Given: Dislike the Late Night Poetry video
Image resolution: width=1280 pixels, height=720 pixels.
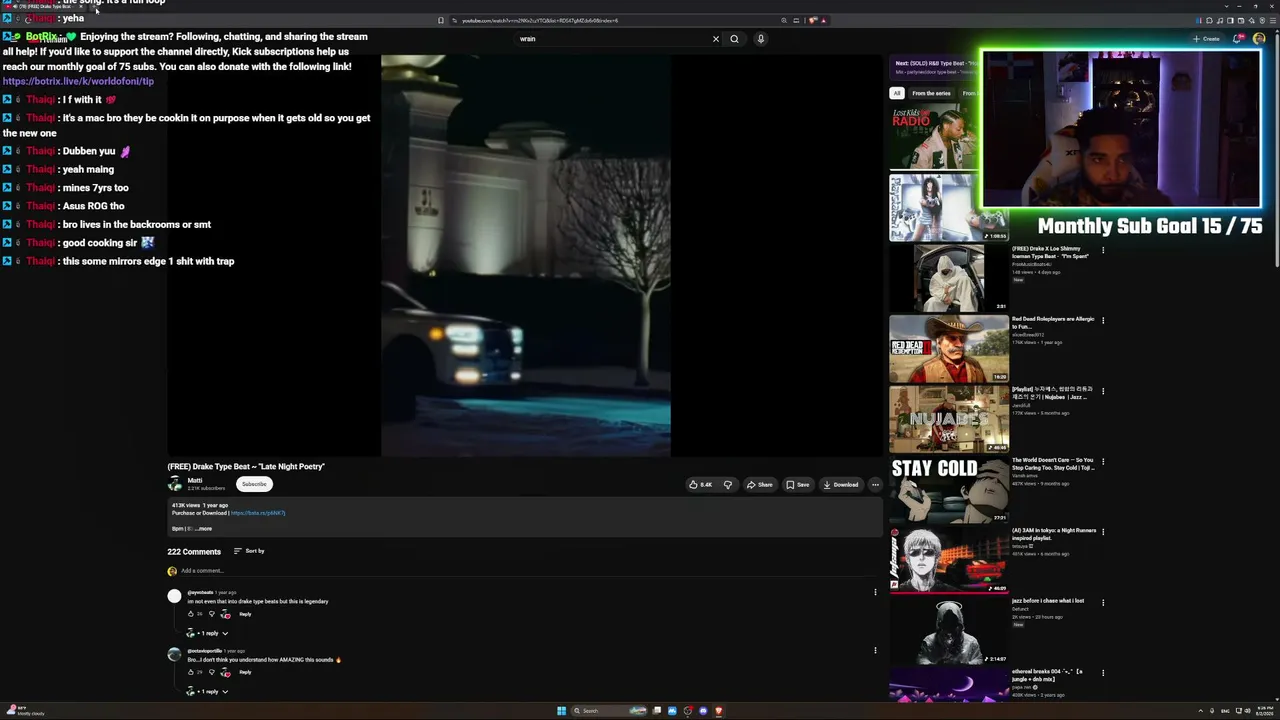Looking at the screenshot, I should (728, 485).
